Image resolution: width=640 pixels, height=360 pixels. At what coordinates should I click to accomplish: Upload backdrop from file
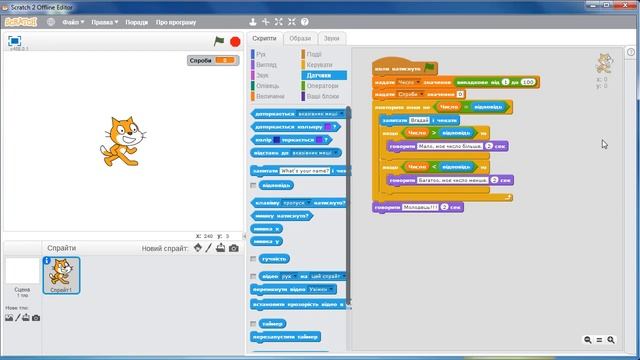pyautogui.click(x=26, y=318)
